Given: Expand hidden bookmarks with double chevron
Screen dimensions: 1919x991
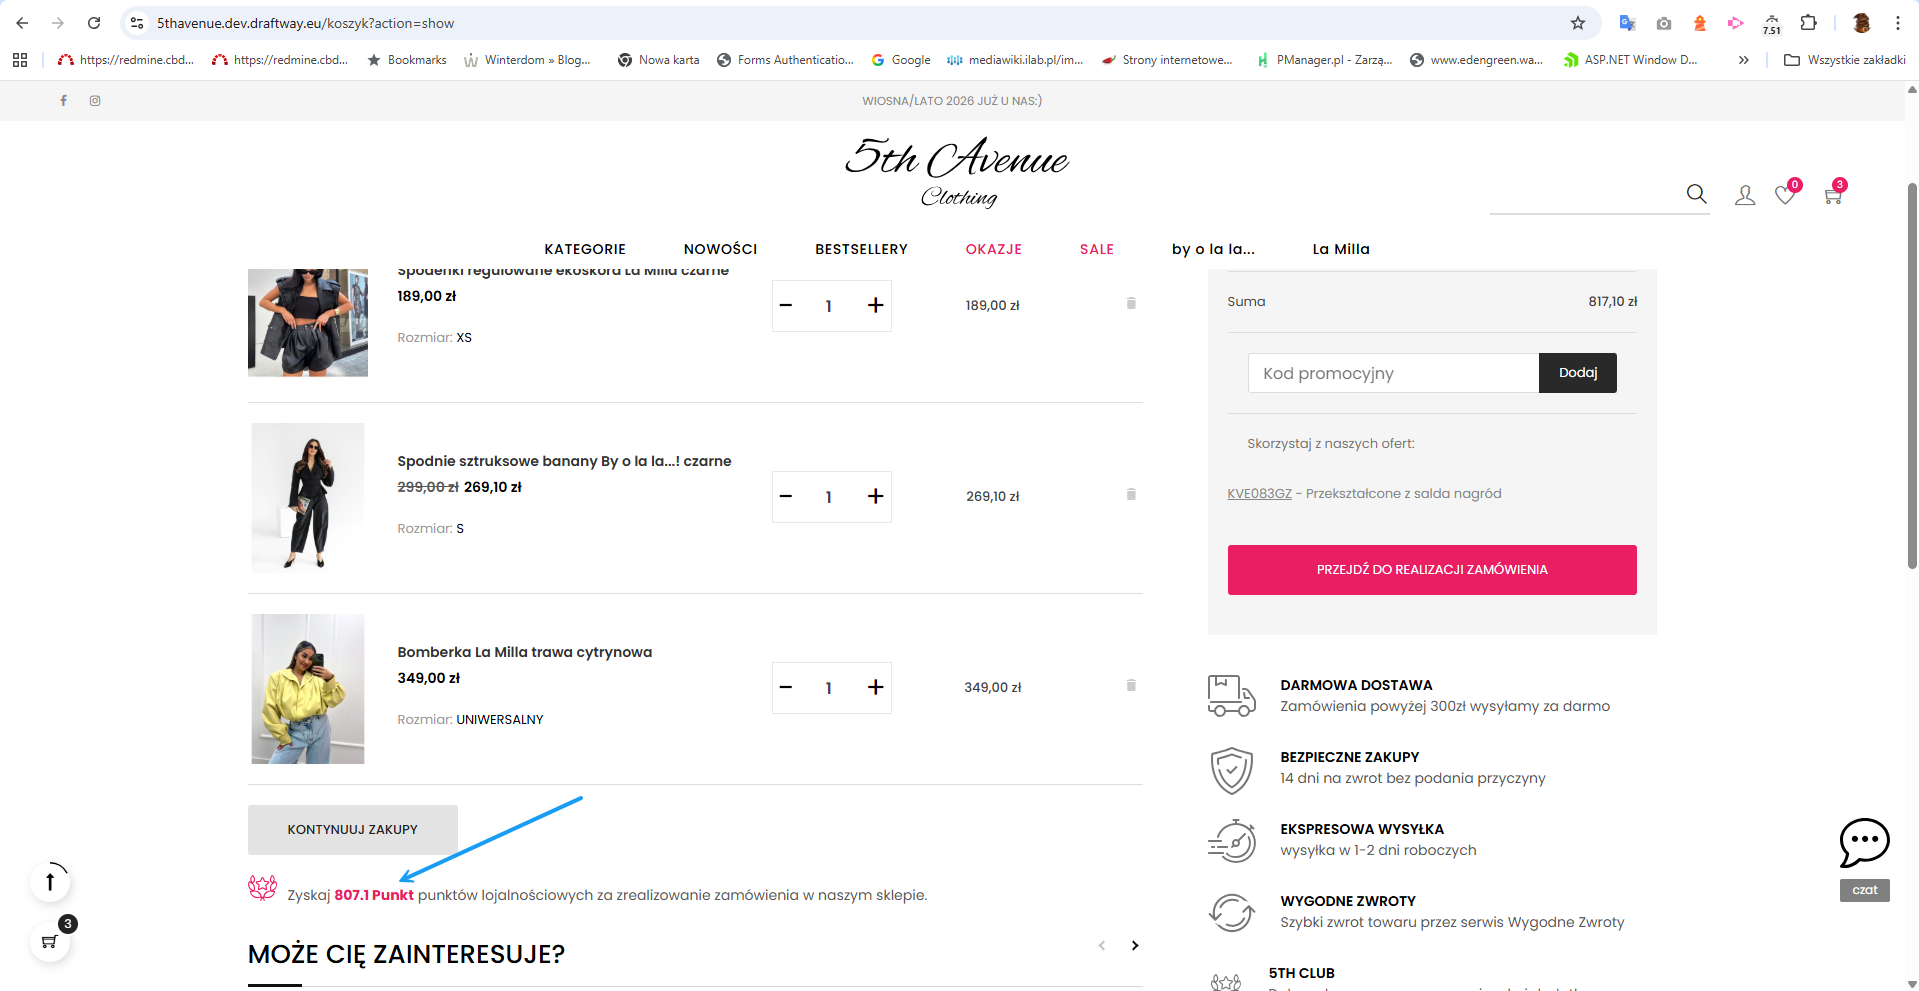Looking at the screenshot, I should point(1743,60).
